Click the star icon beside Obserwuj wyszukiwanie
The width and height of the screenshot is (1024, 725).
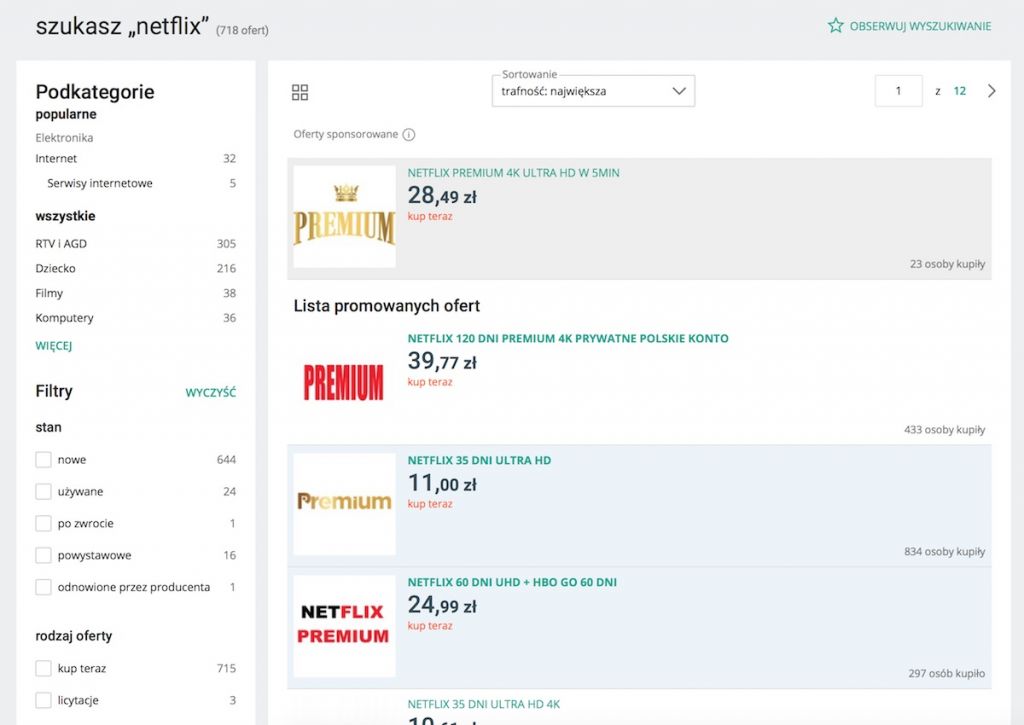835,25
